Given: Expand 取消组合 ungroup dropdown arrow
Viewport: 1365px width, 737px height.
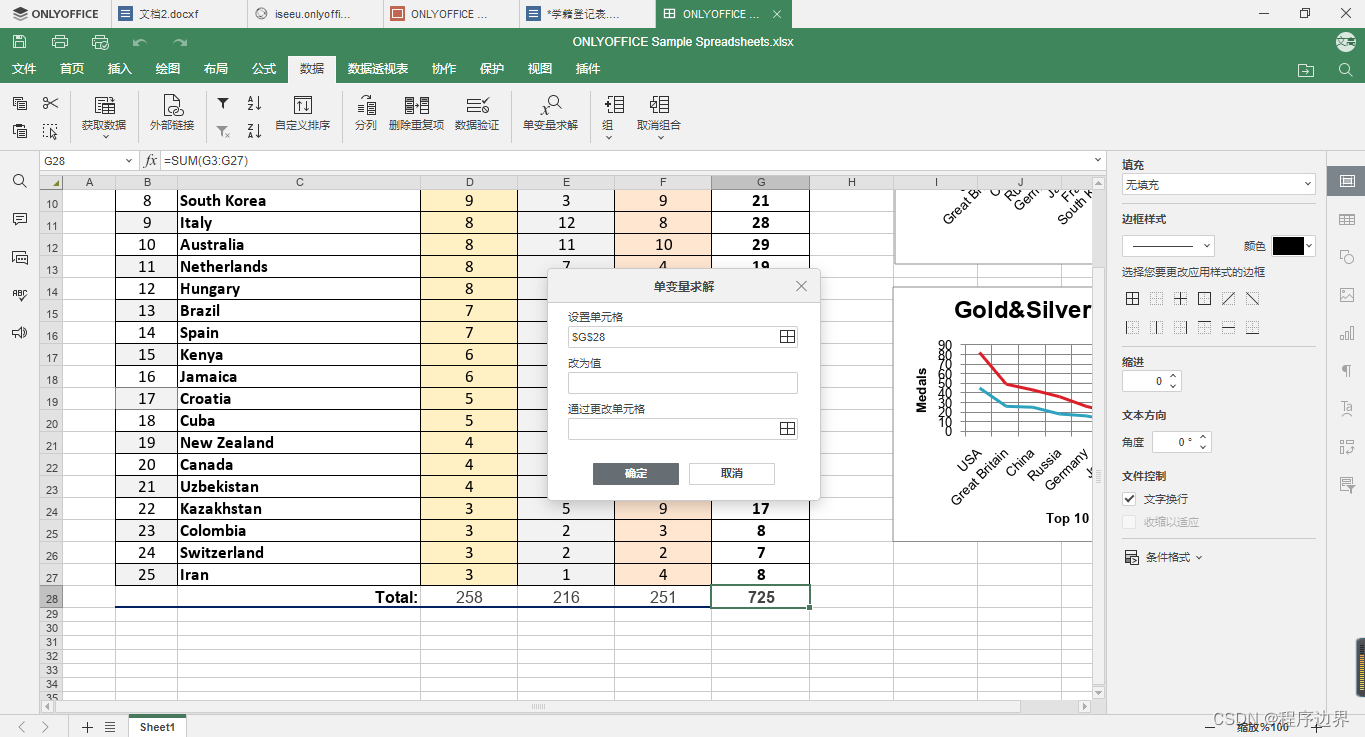Looking at the screenshot, I should click(660, 137).
